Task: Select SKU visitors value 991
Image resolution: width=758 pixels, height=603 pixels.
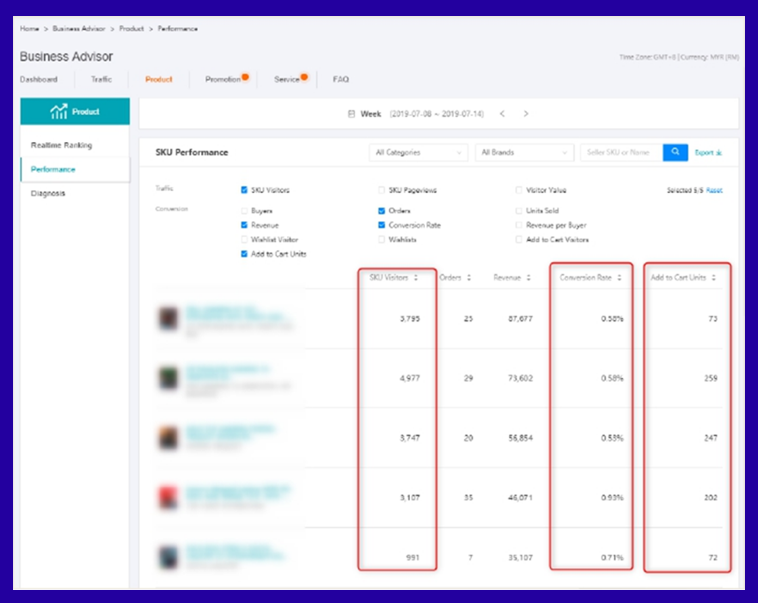Action: coord(413,558)
